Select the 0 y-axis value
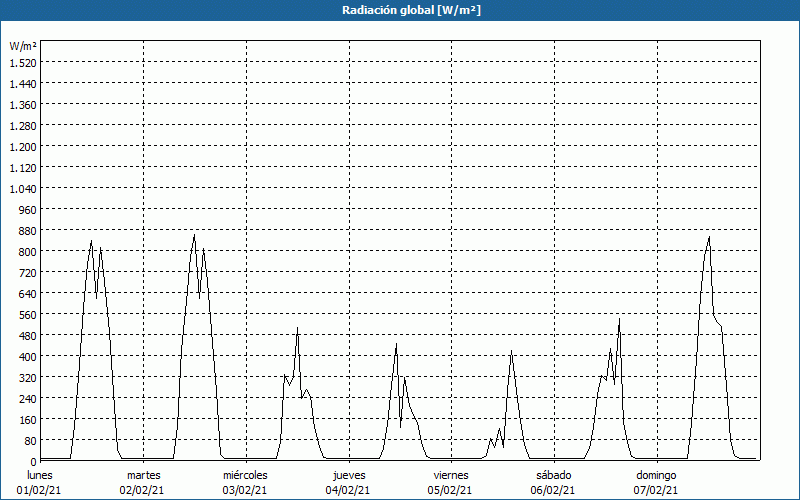 click(34, 462)
